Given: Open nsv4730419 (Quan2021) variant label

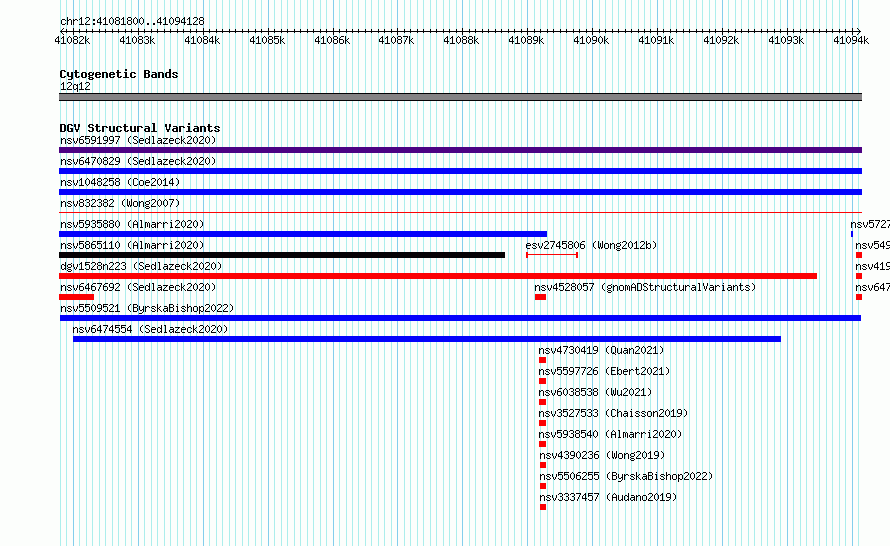Looking at the screenshot, I should point(601,350).
